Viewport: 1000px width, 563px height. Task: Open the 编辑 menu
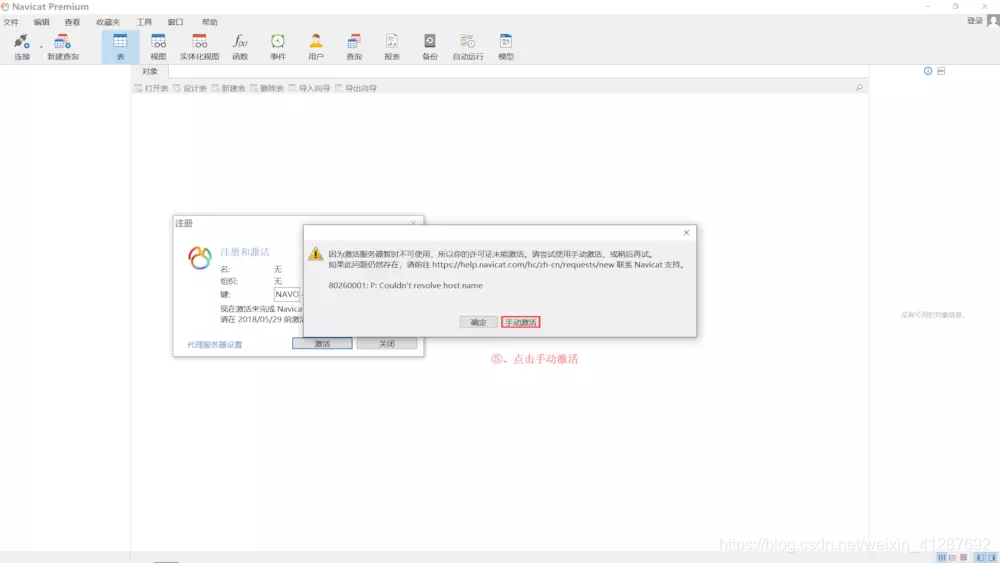[x=41, y=22]
